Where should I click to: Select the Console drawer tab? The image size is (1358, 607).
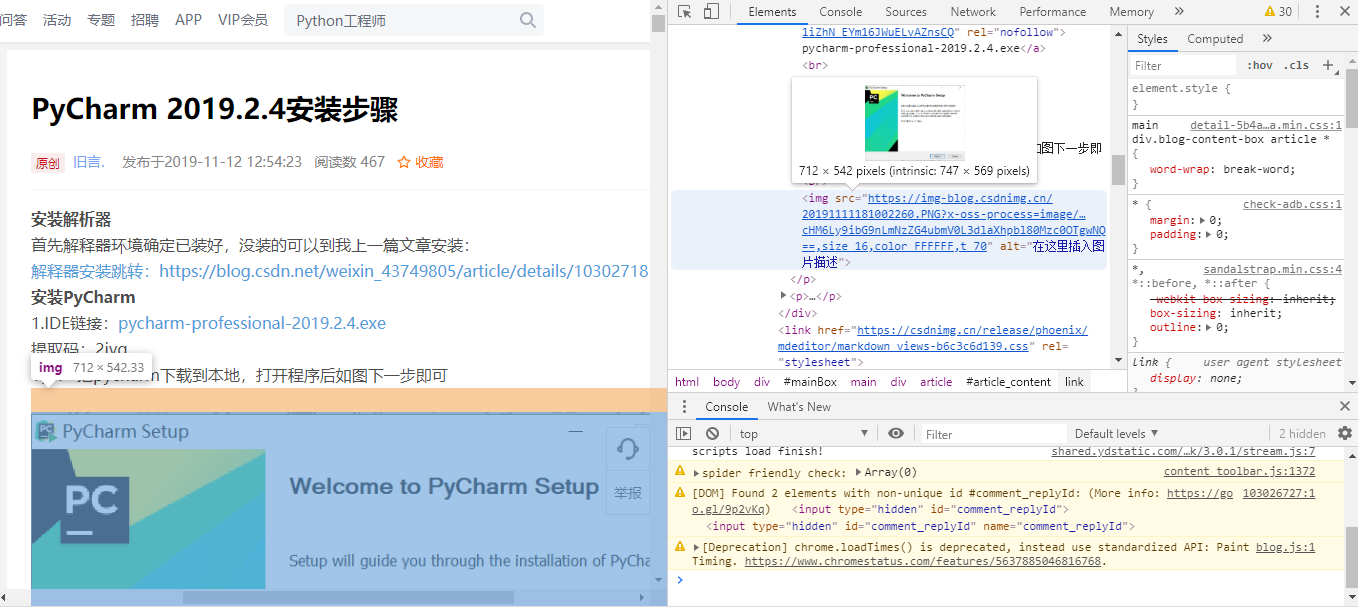(x=726, y=406)
